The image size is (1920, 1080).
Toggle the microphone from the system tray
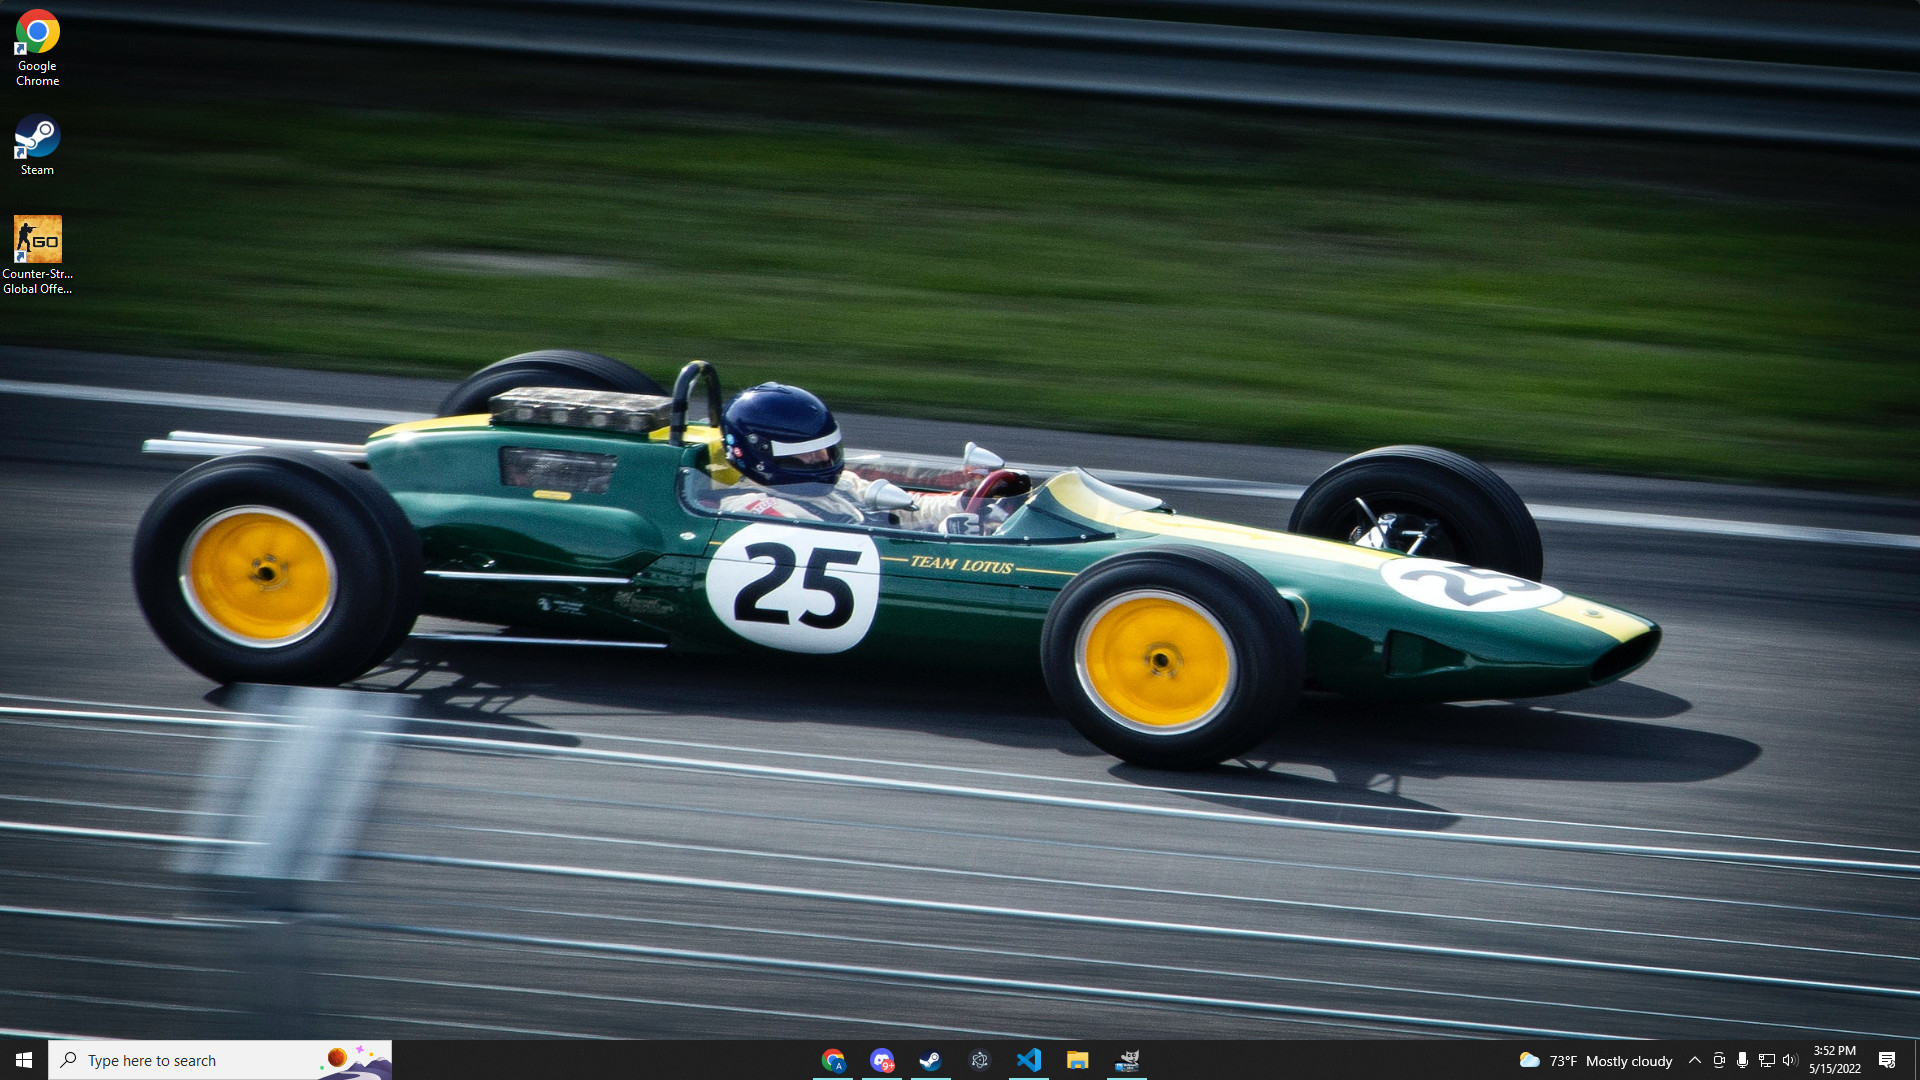(x=1743, y=1060)
